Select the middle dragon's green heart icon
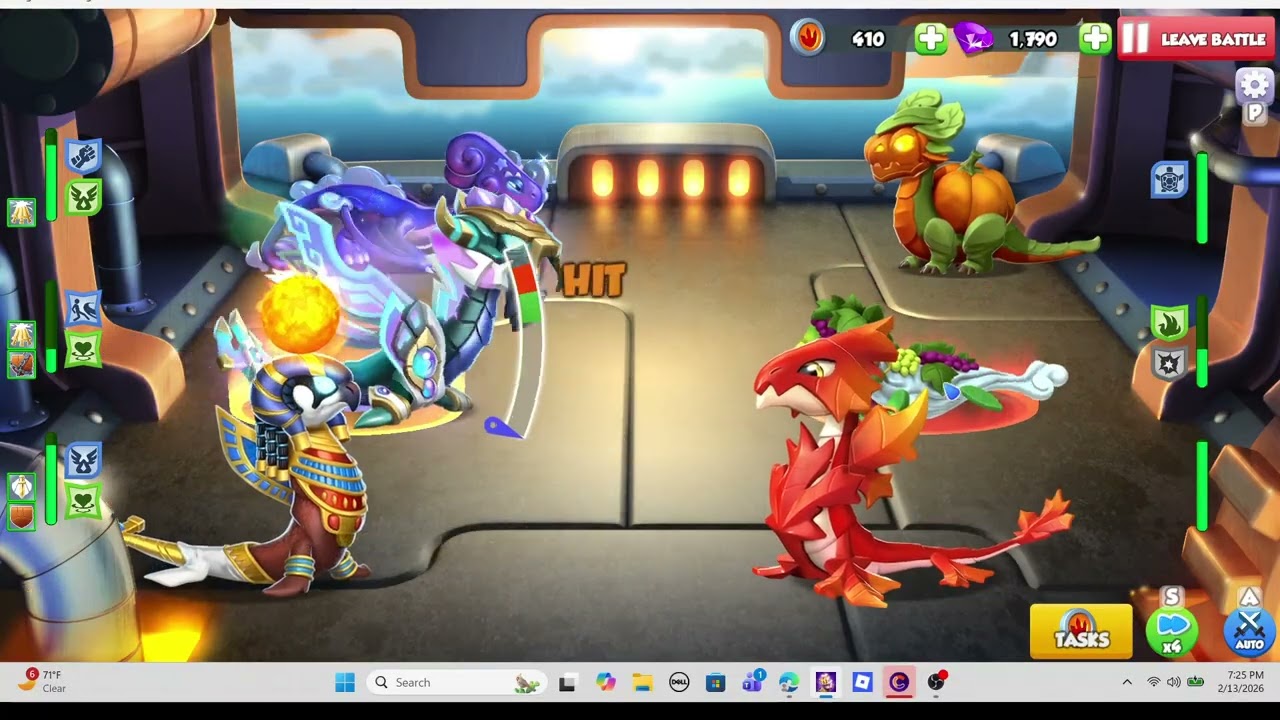Screen dimensions: 1280x720 tap(83, 348)
